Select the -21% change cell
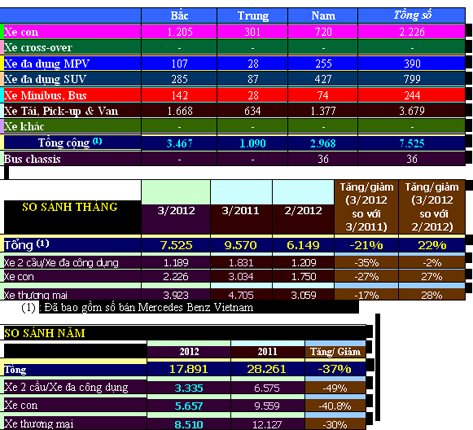The width and height of the screenshot is (473, 430). point(366,245)
